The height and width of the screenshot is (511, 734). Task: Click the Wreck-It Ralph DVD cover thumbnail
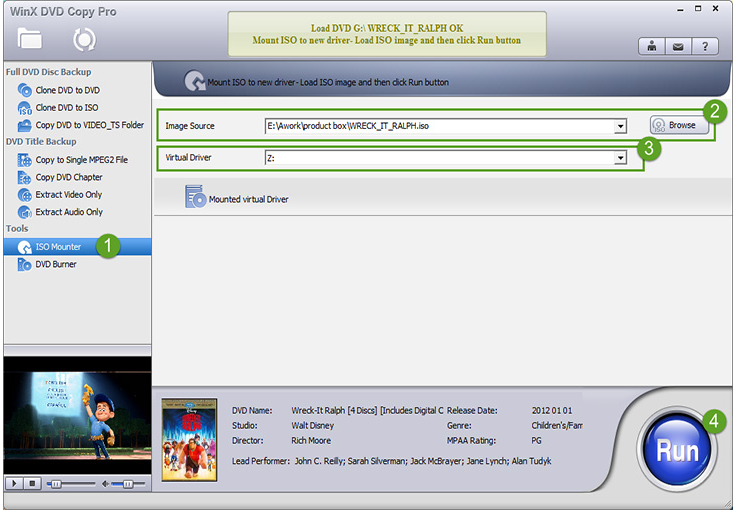click(190, 440)
